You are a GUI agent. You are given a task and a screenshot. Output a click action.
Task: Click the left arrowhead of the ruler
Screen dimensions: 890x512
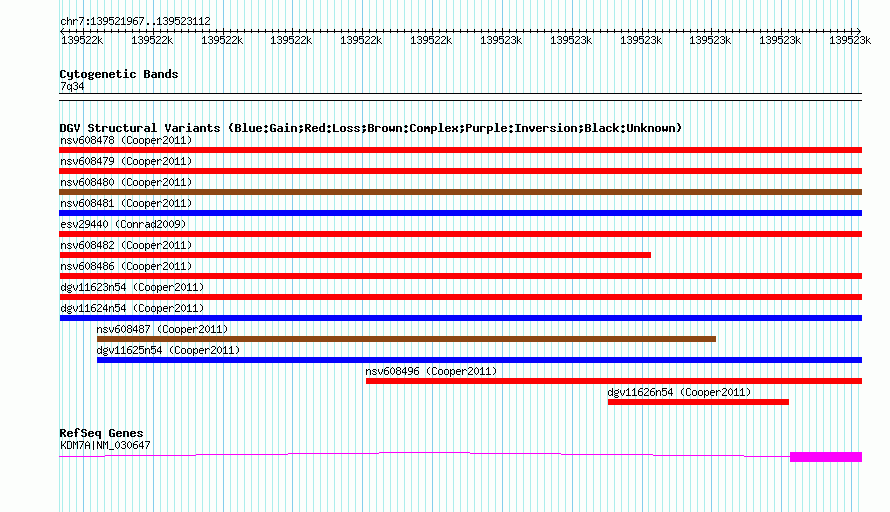click(x=63, y=31)
